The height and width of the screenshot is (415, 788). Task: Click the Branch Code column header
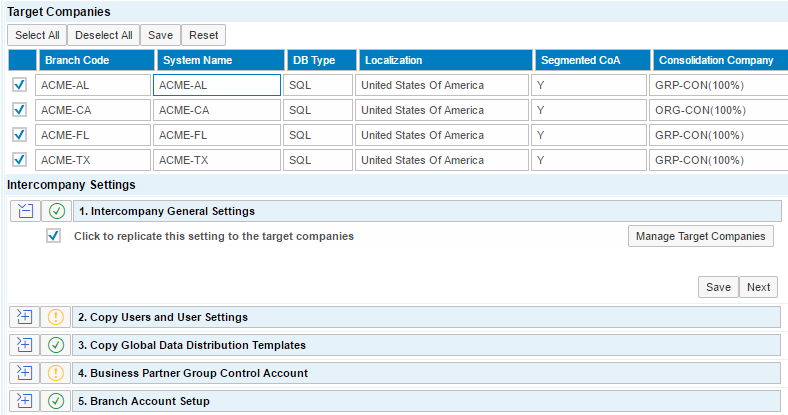(x=93, y=60)
